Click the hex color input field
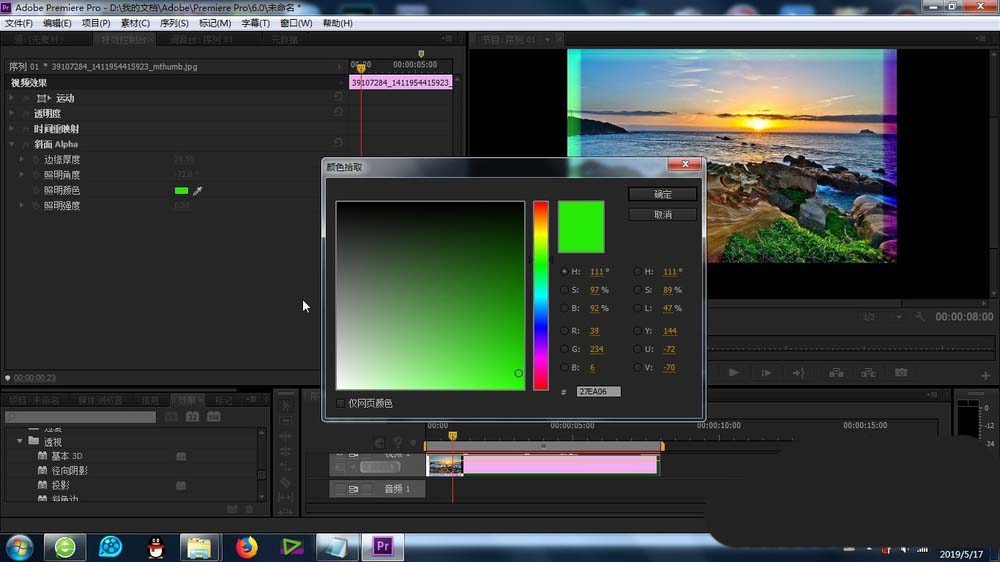Viewport: 1000px width, 562px height. click(x=598, y=392)
